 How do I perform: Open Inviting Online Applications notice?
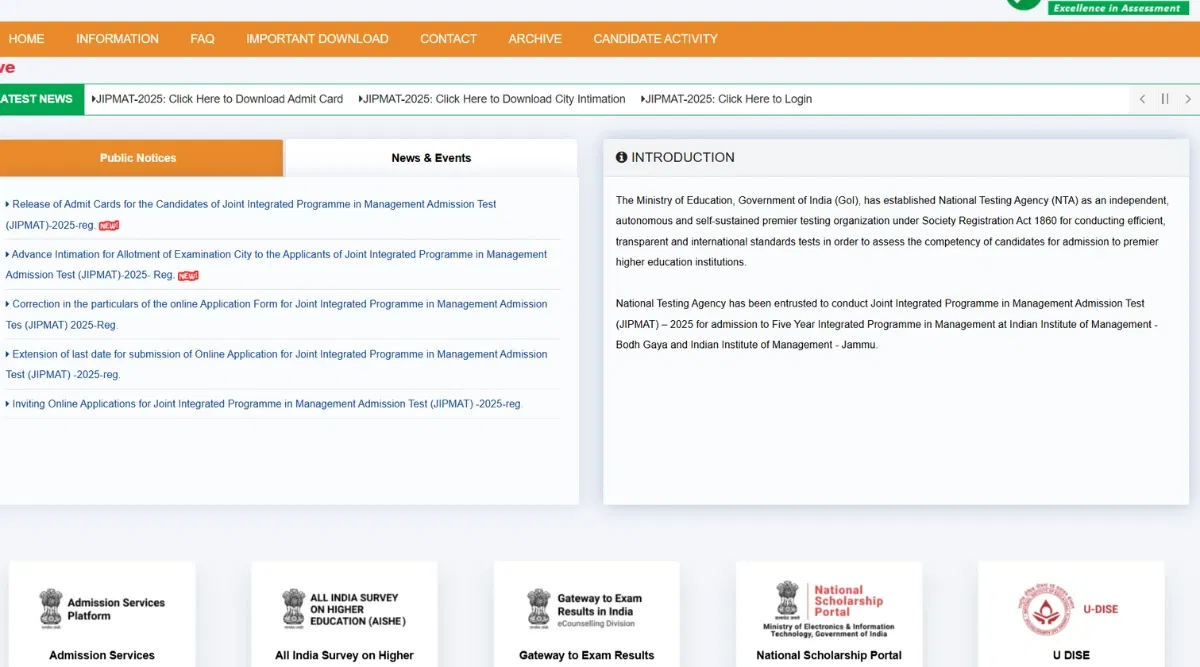click(267, 404)
